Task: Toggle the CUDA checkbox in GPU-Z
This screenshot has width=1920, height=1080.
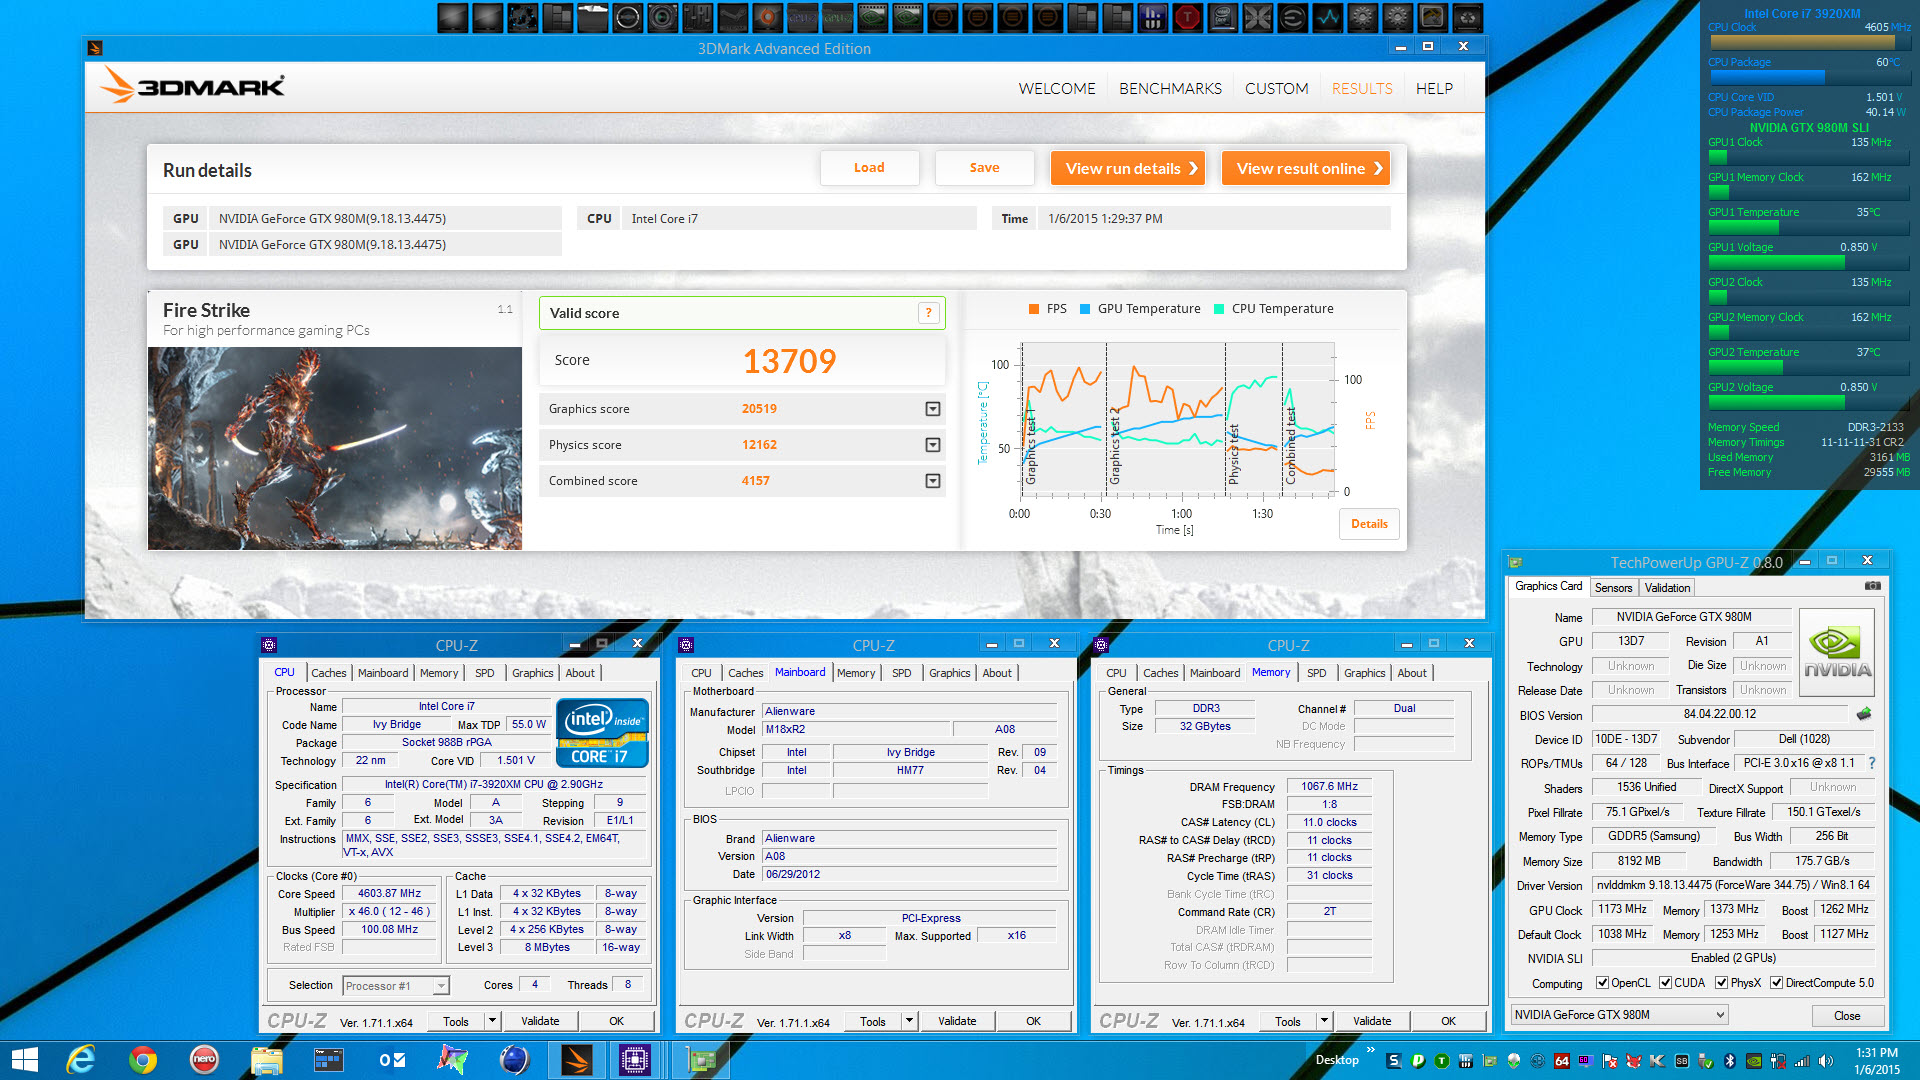Action: coord(1665,983)
